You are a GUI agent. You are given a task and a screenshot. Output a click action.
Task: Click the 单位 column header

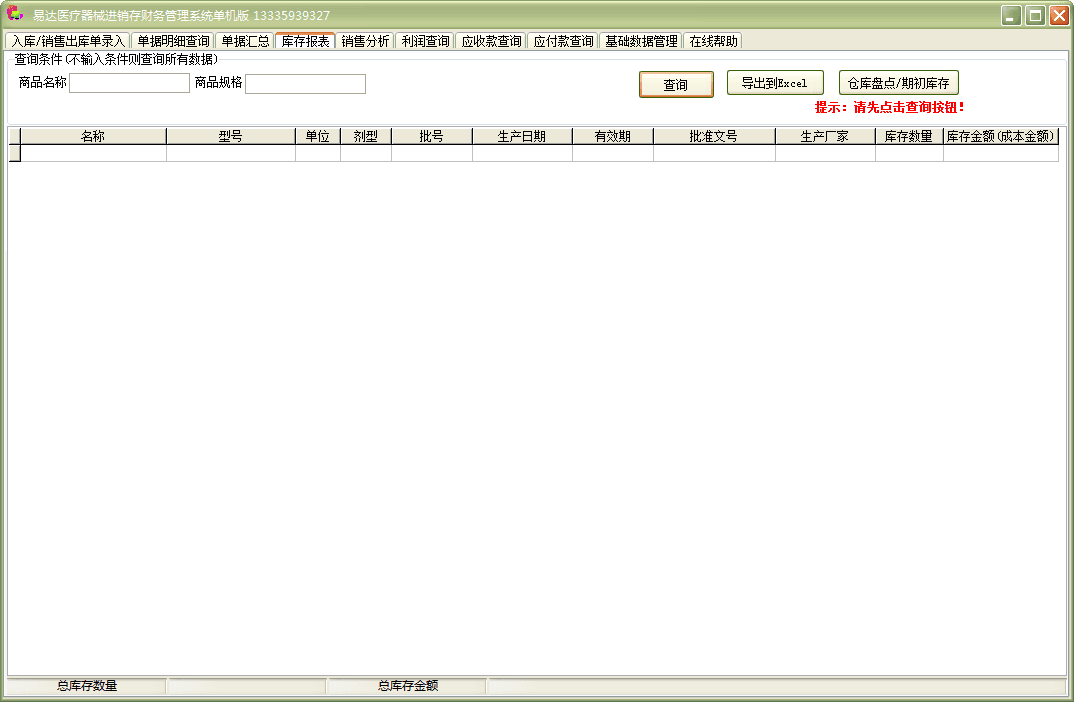tap(318, 136)
